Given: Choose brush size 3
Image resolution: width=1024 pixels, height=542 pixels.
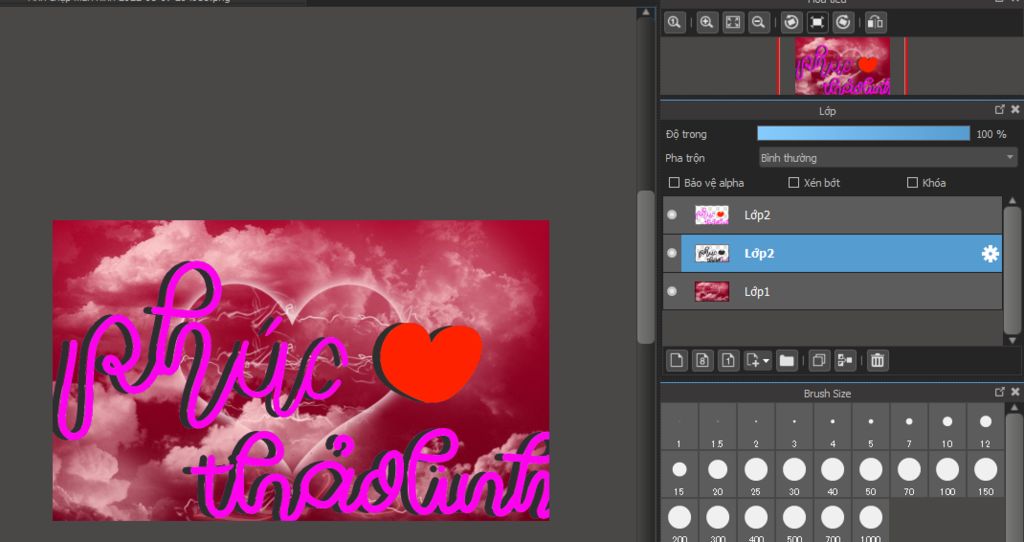Looking at the screenshot, I should click(x=794, y=426).
